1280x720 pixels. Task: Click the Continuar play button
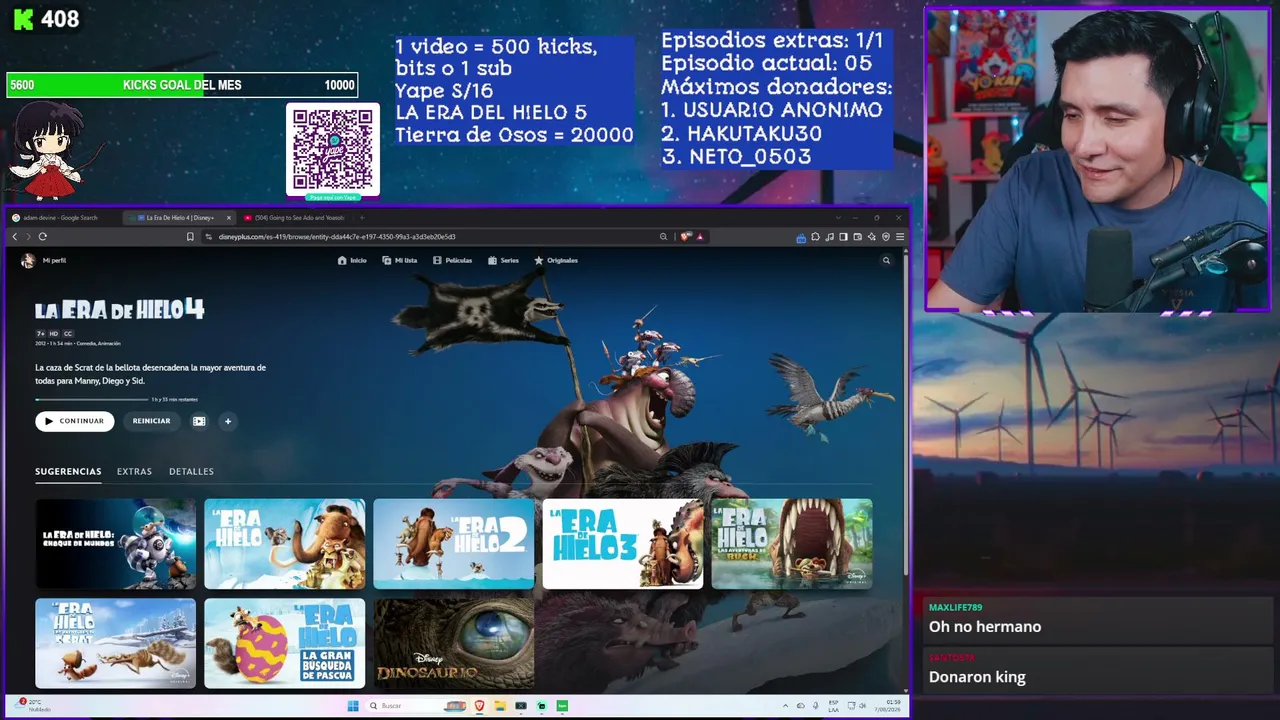(75, 421)
